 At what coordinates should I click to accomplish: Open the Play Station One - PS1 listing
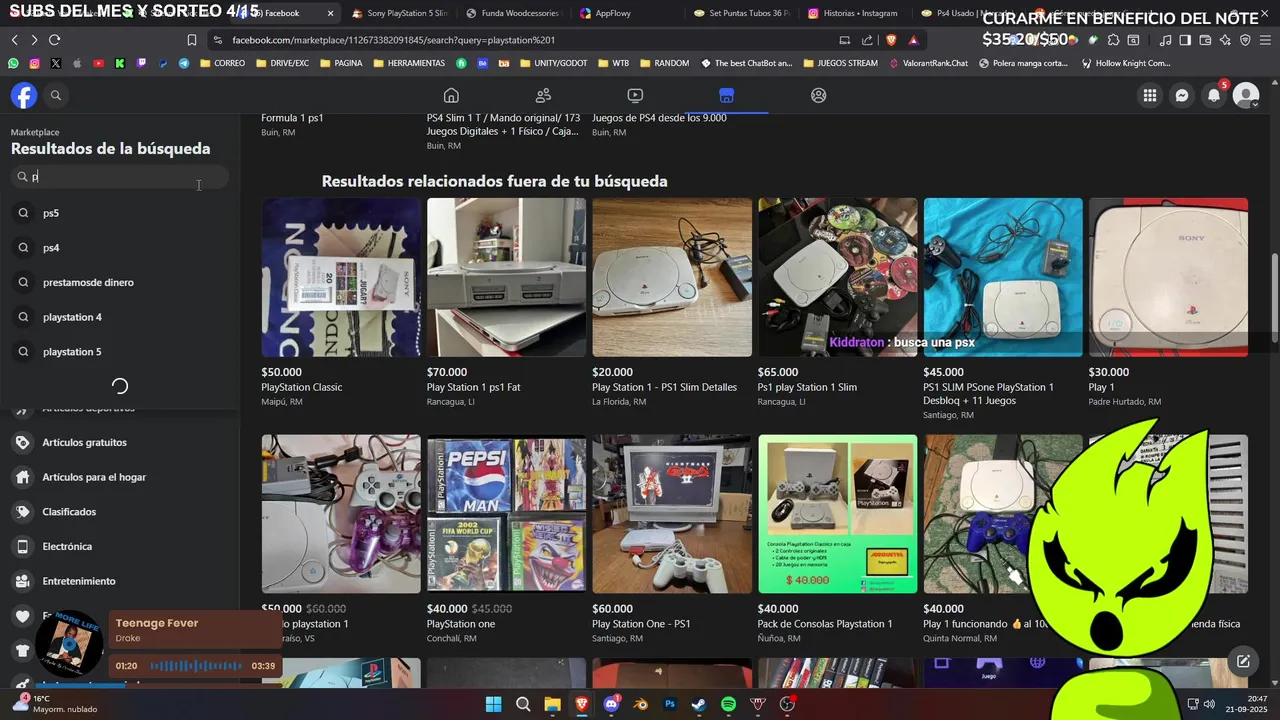pyautogui.click(x=672, y=514)
